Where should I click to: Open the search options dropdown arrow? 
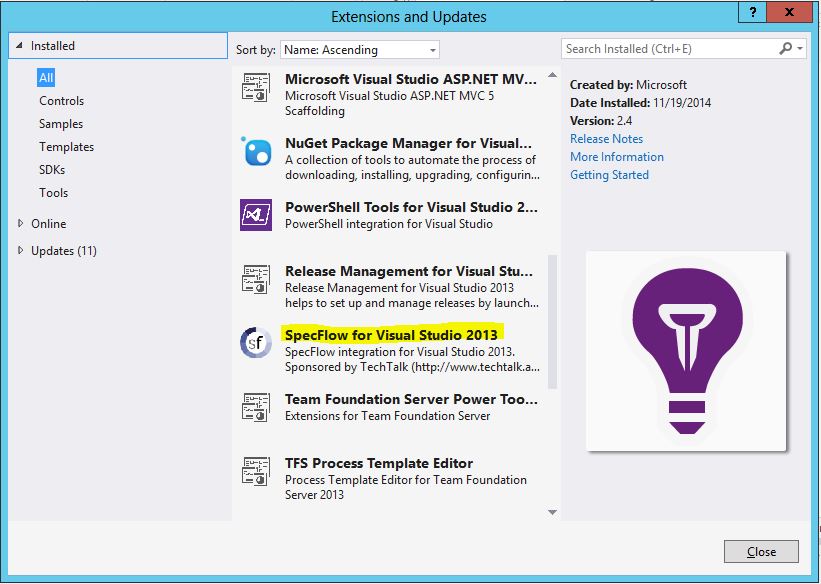click(x=800, y=49)
